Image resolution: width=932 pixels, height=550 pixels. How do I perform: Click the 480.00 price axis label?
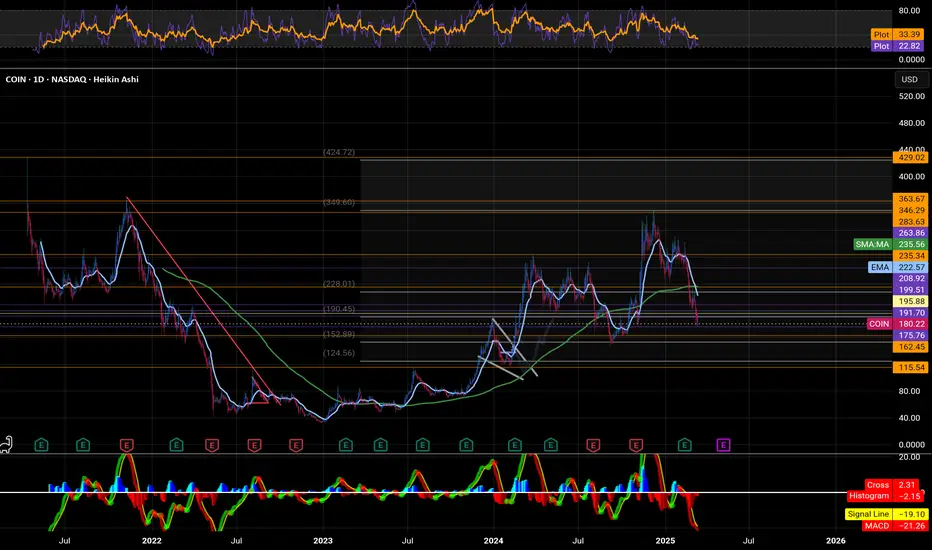pos(912,123)
